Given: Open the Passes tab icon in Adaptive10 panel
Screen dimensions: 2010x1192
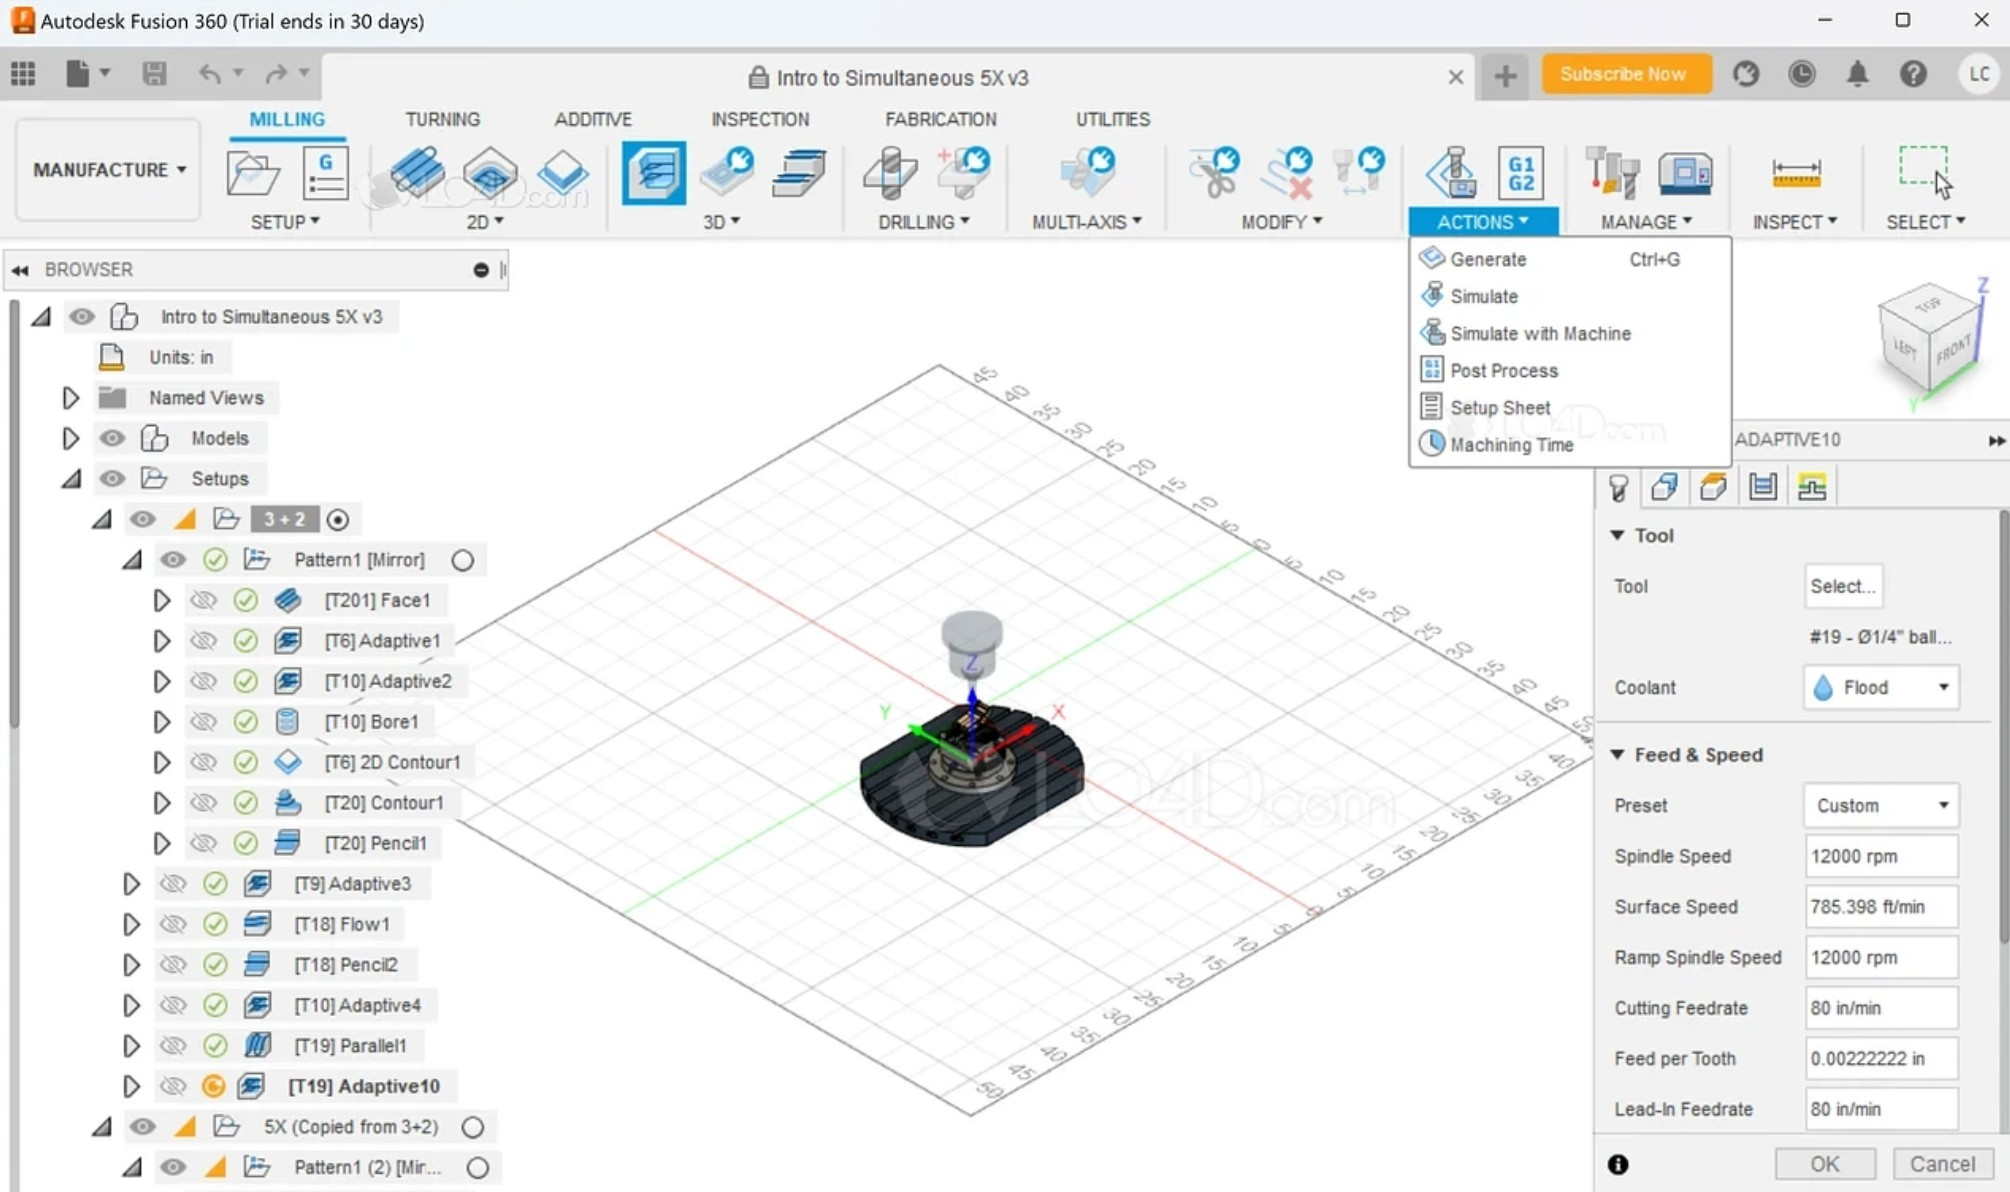Looking at the screenshot, I should (1763, 487).
